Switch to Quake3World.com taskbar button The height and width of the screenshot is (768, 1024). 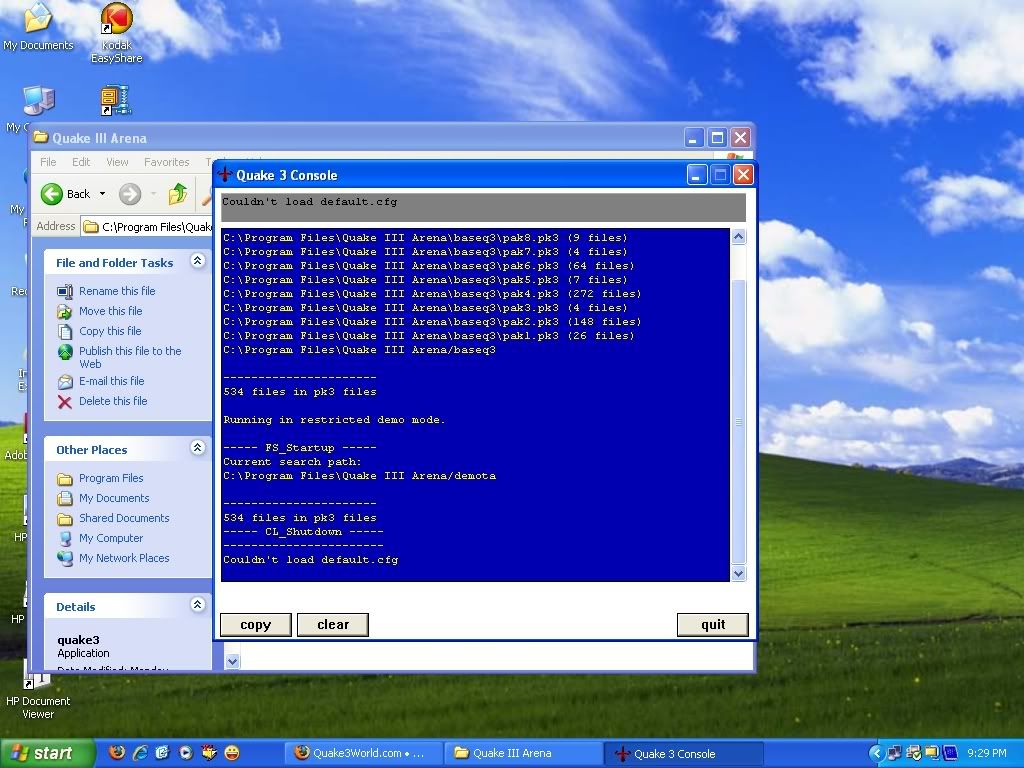click(363, 753)
